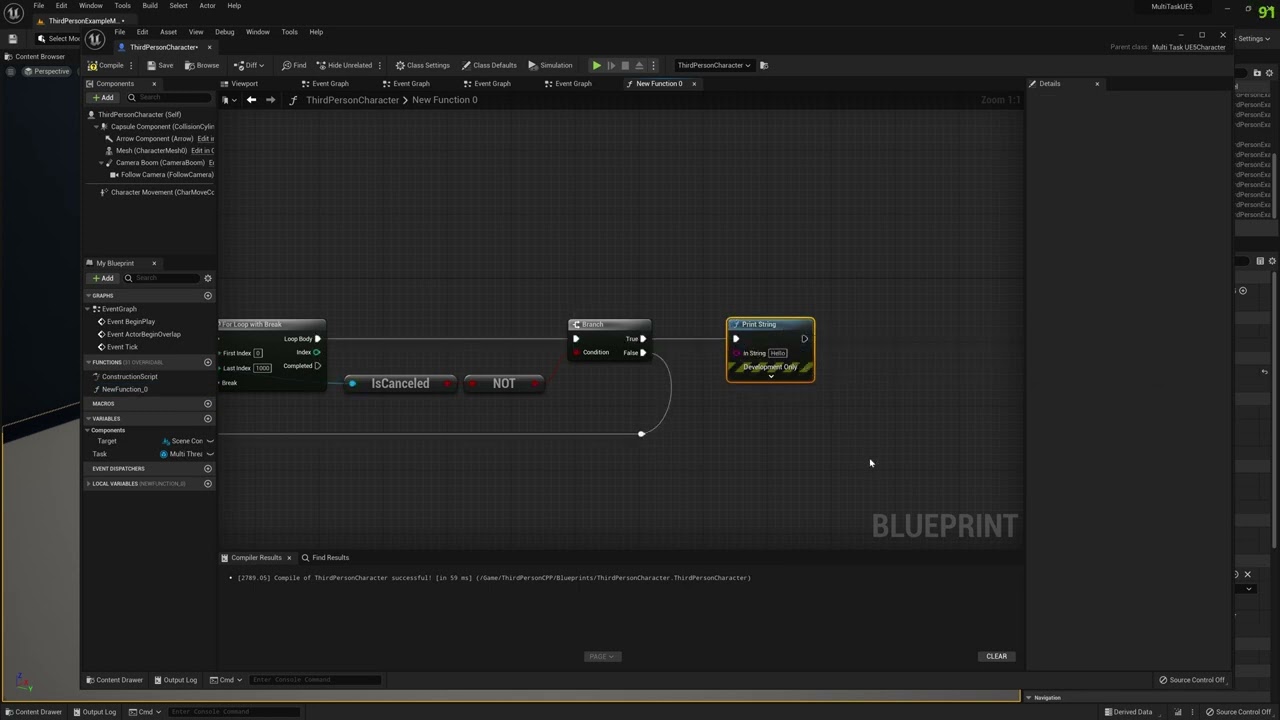Start Simulation mode
The height and width of the screenshot is (720, 1280).
click(x=551, y=65)
